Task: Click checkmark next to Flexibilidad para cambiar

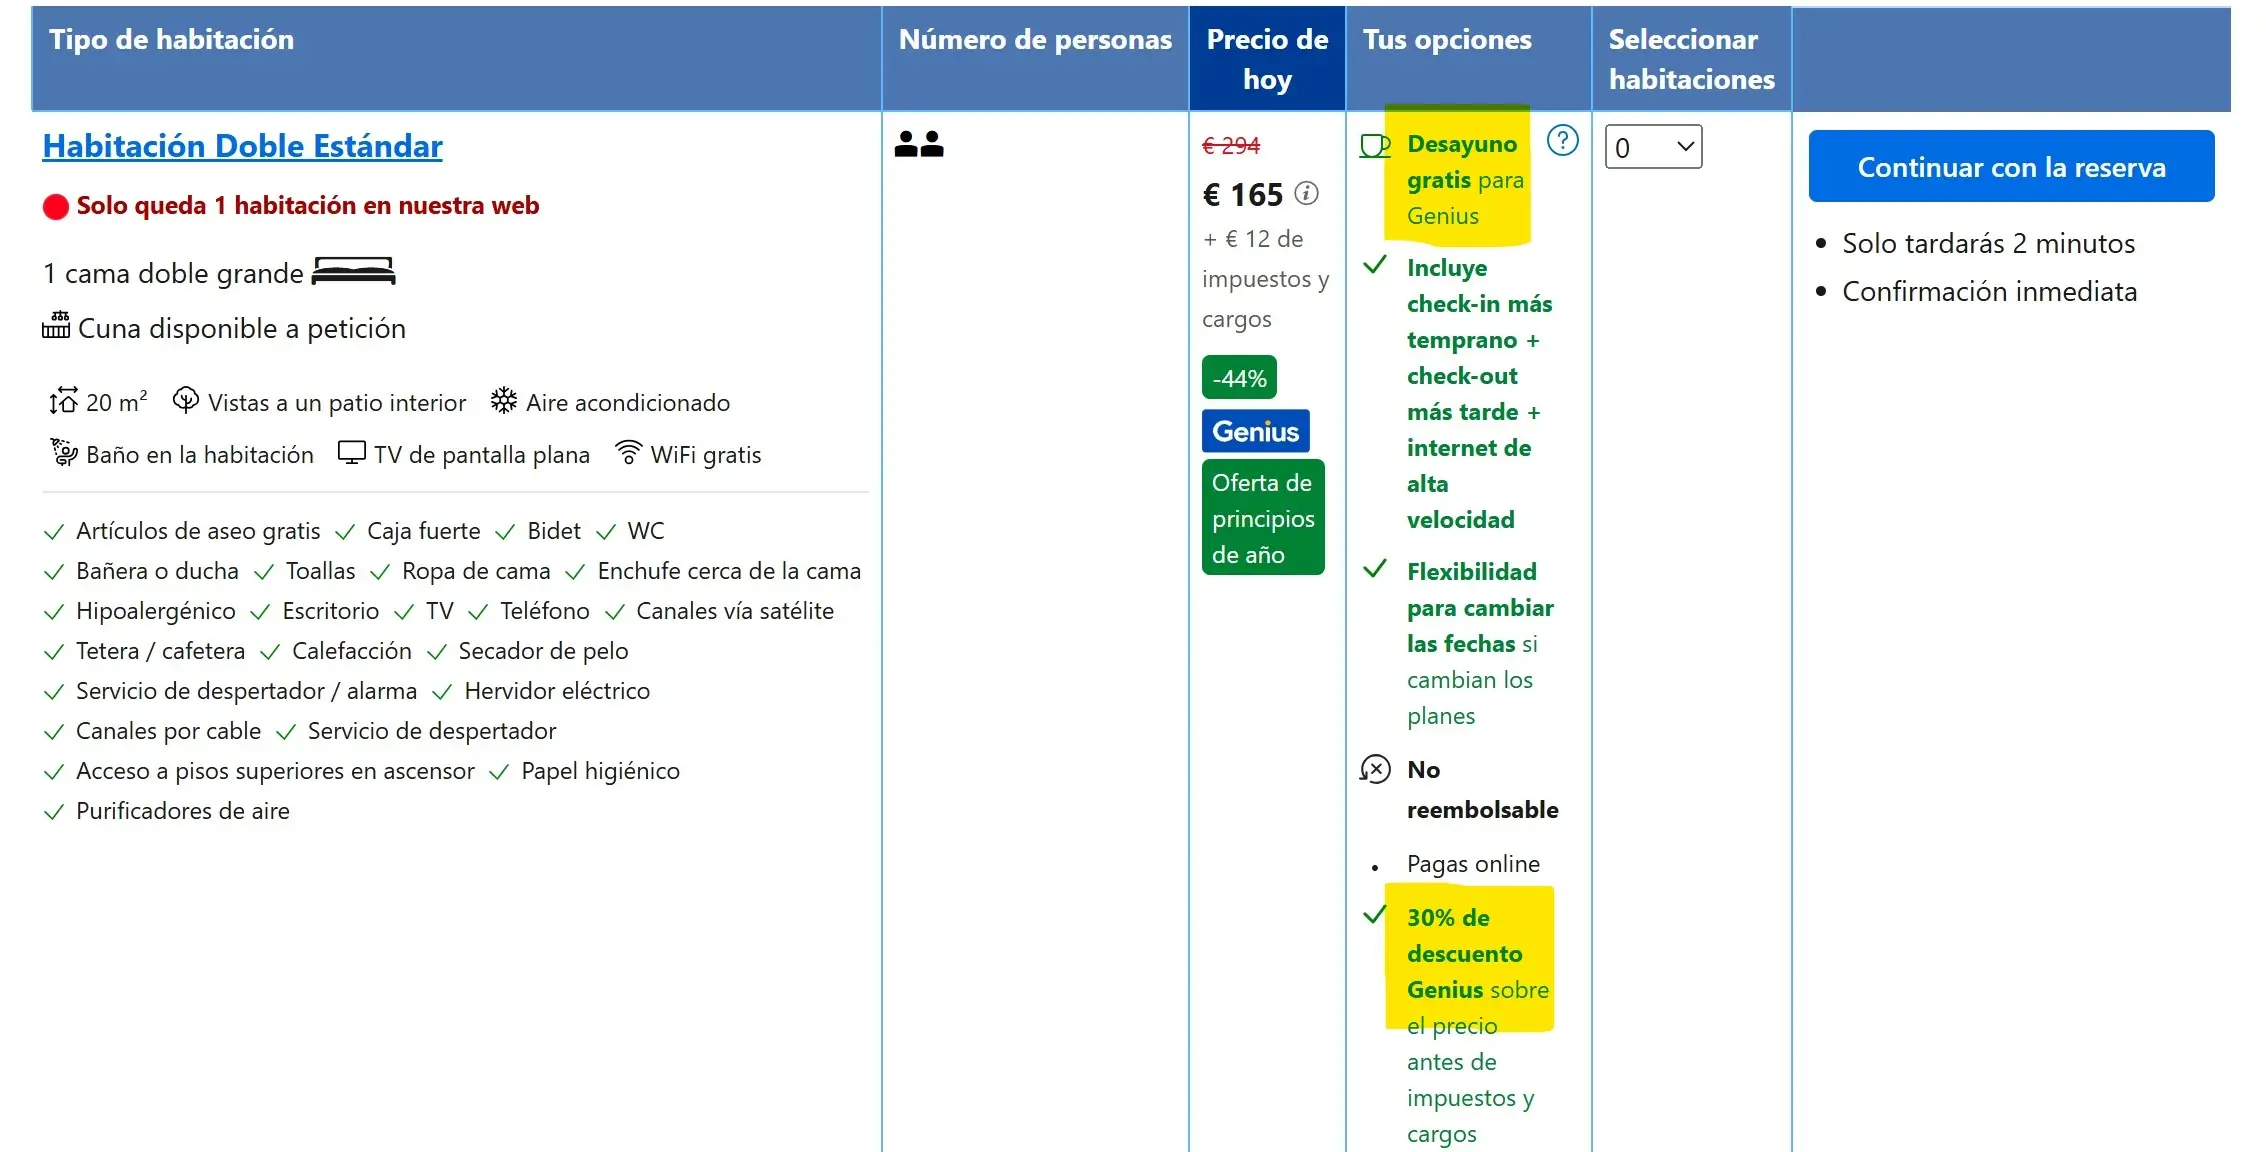Action: tap(1375, 569)
